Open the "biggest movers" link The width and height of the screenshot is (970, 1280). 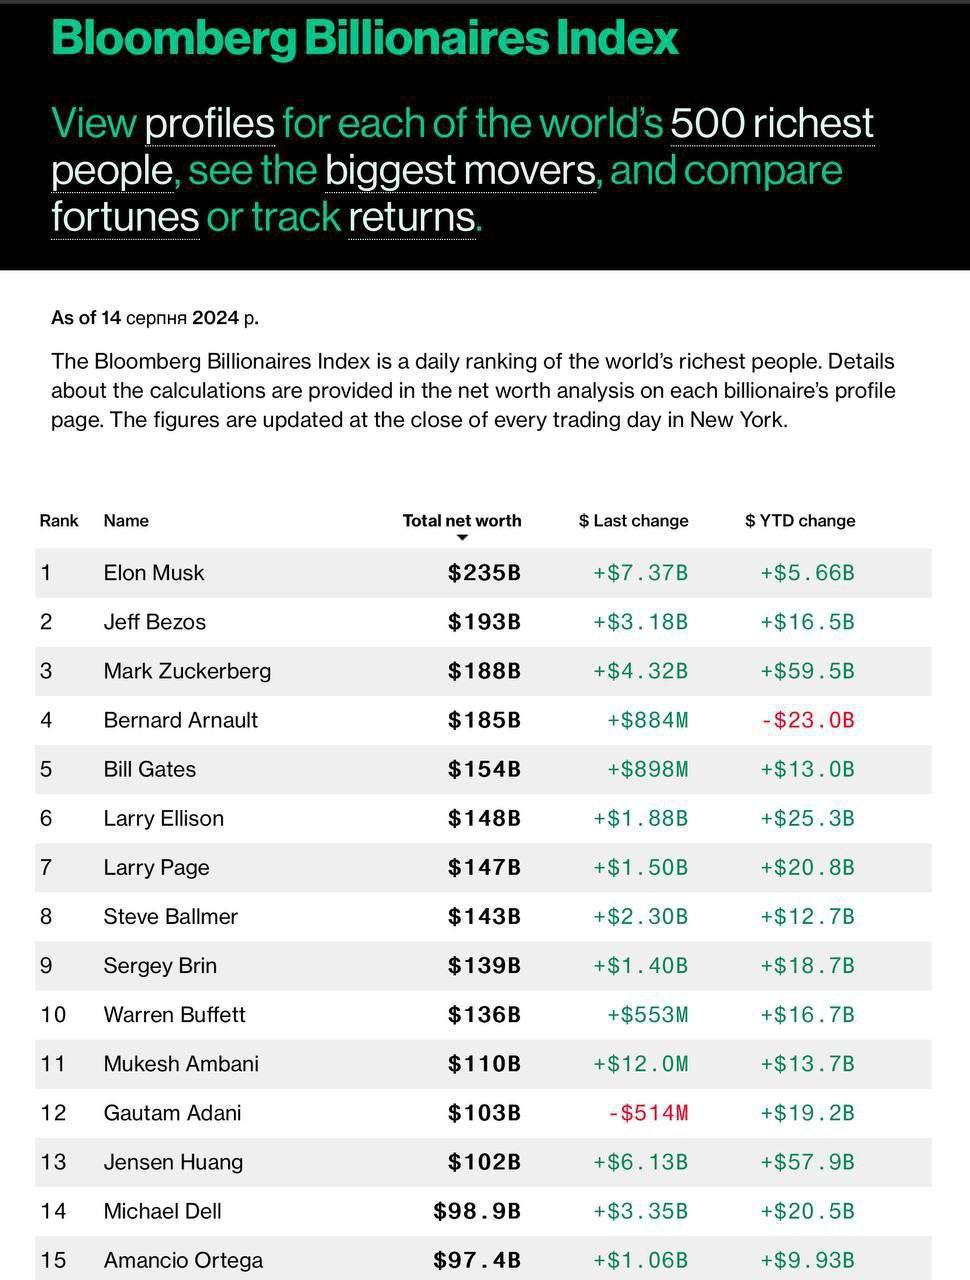coord(460,170)
